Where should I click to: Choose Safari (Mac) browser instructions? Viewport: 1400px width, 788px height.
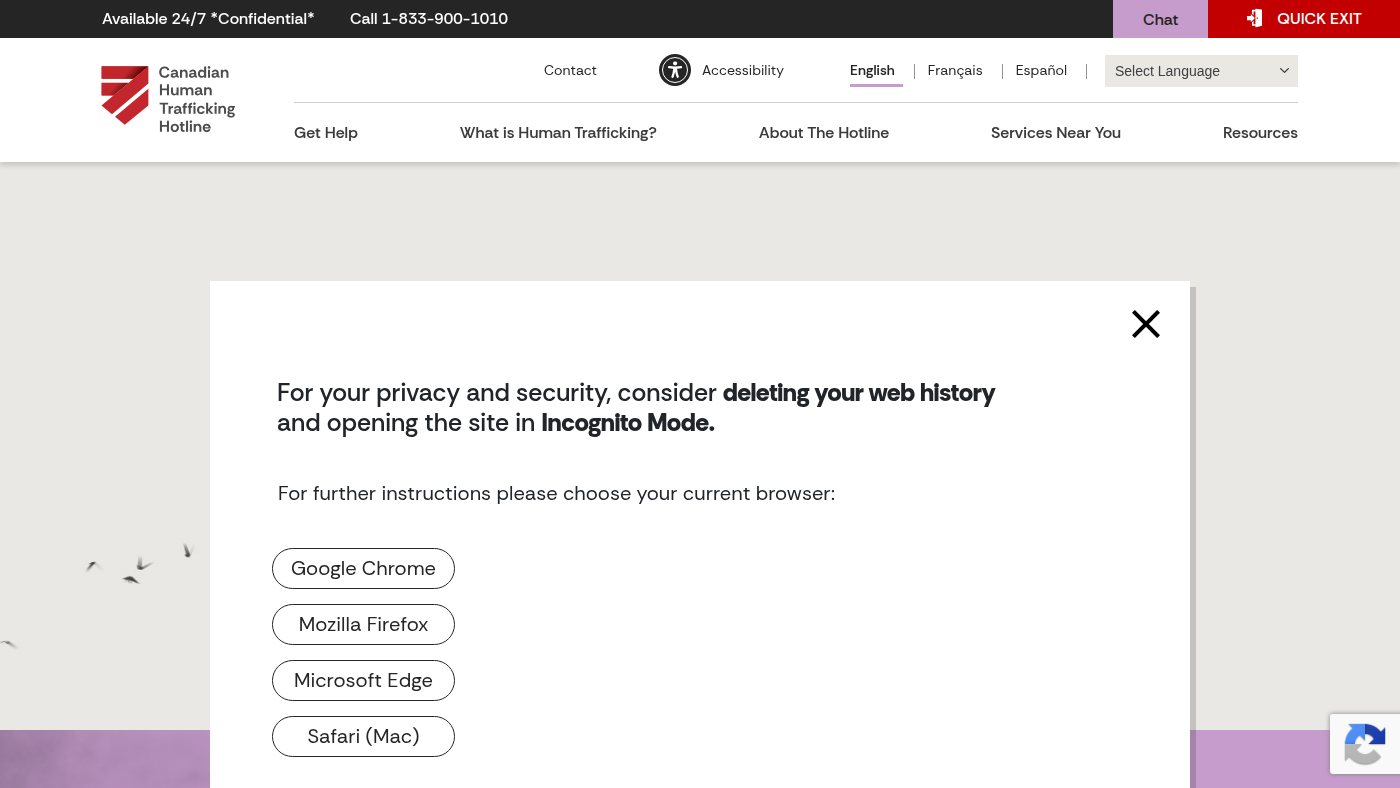[363, 736]
